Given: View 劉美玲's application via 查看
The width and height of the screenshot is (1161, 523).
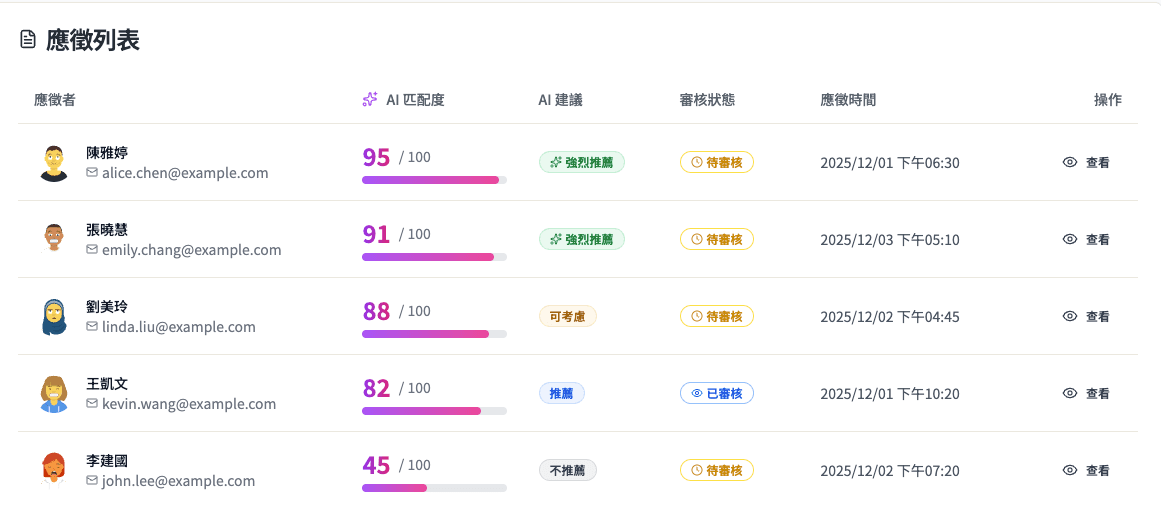Looking at the screenshot, I should click(1086, 316).
